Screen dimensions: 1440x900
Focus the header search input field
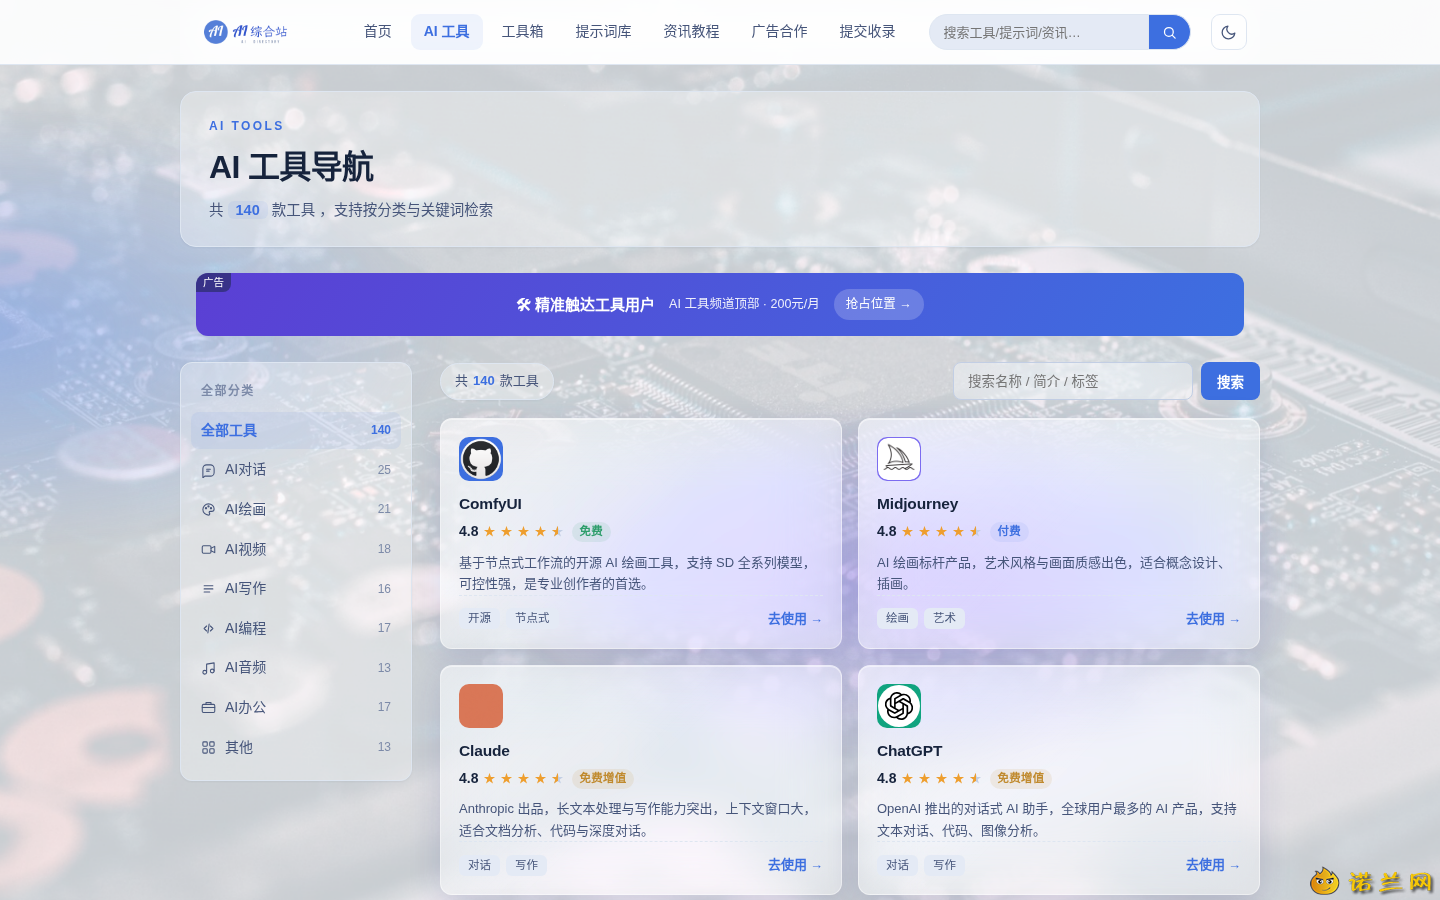[x=1039, y=32]
